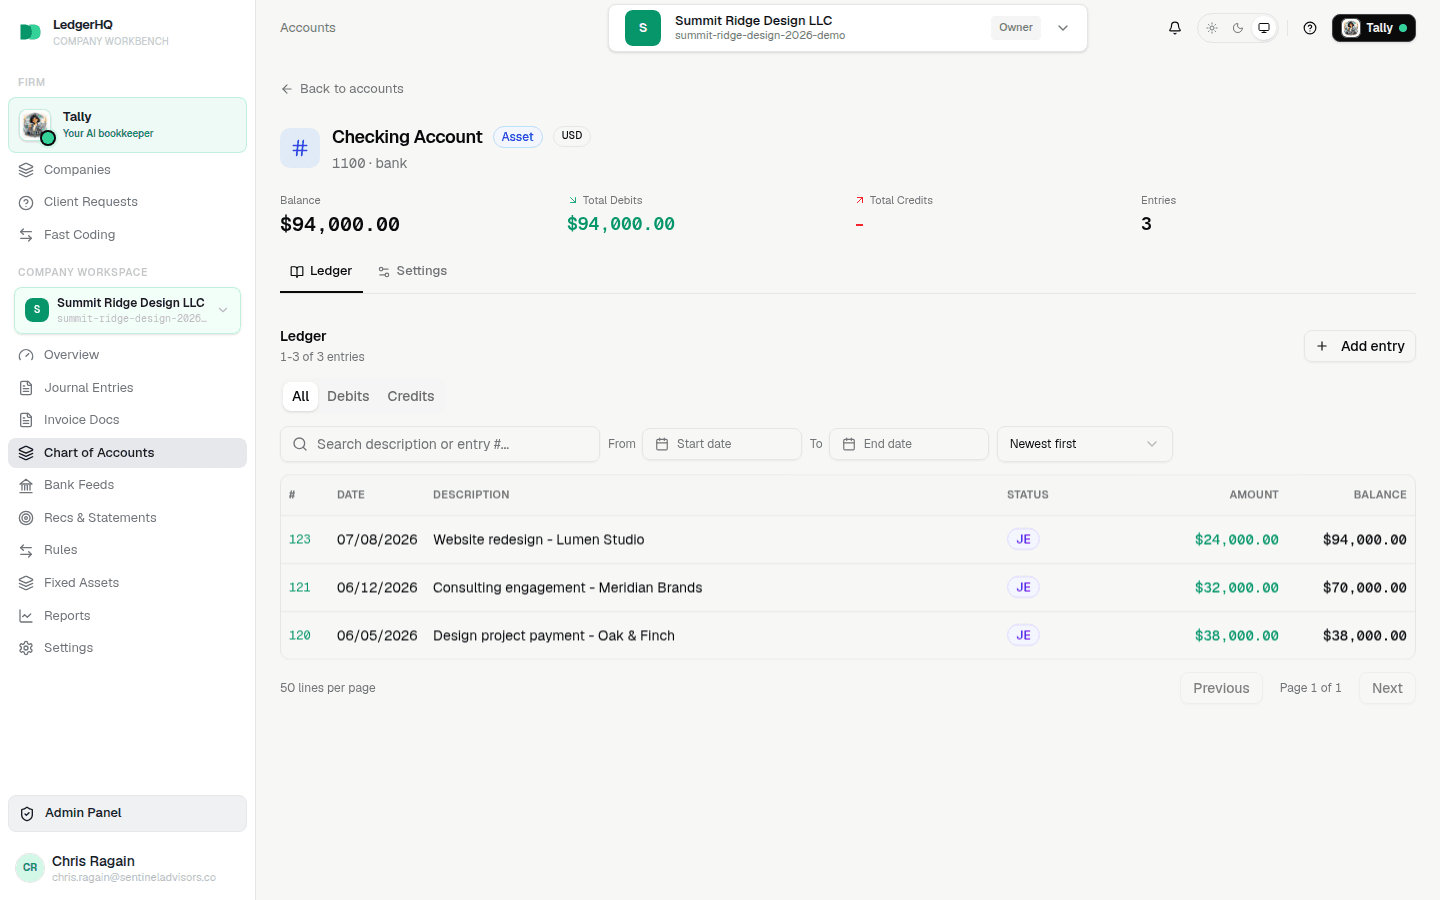Filter ledger by Debits
Viewport: 1440px width, 900px height.
(348, 396)
